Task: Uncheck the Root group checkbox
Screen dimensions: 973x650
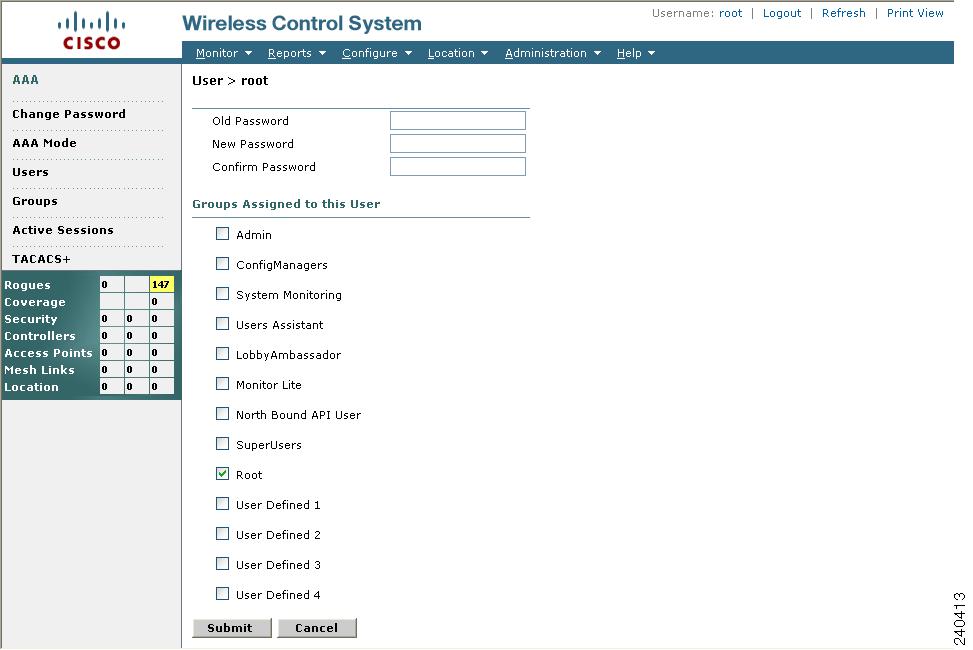Action: pos(222,473)
